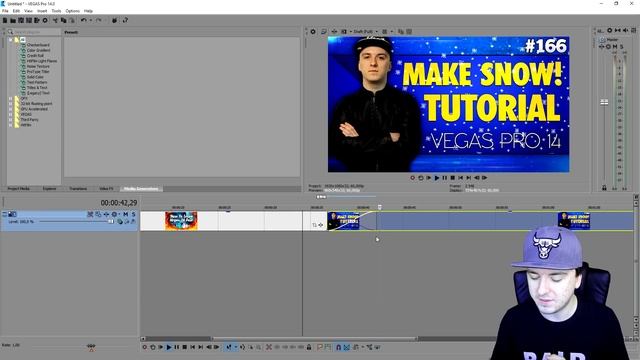
Task: Open the Edit menu
Action: 16,11
